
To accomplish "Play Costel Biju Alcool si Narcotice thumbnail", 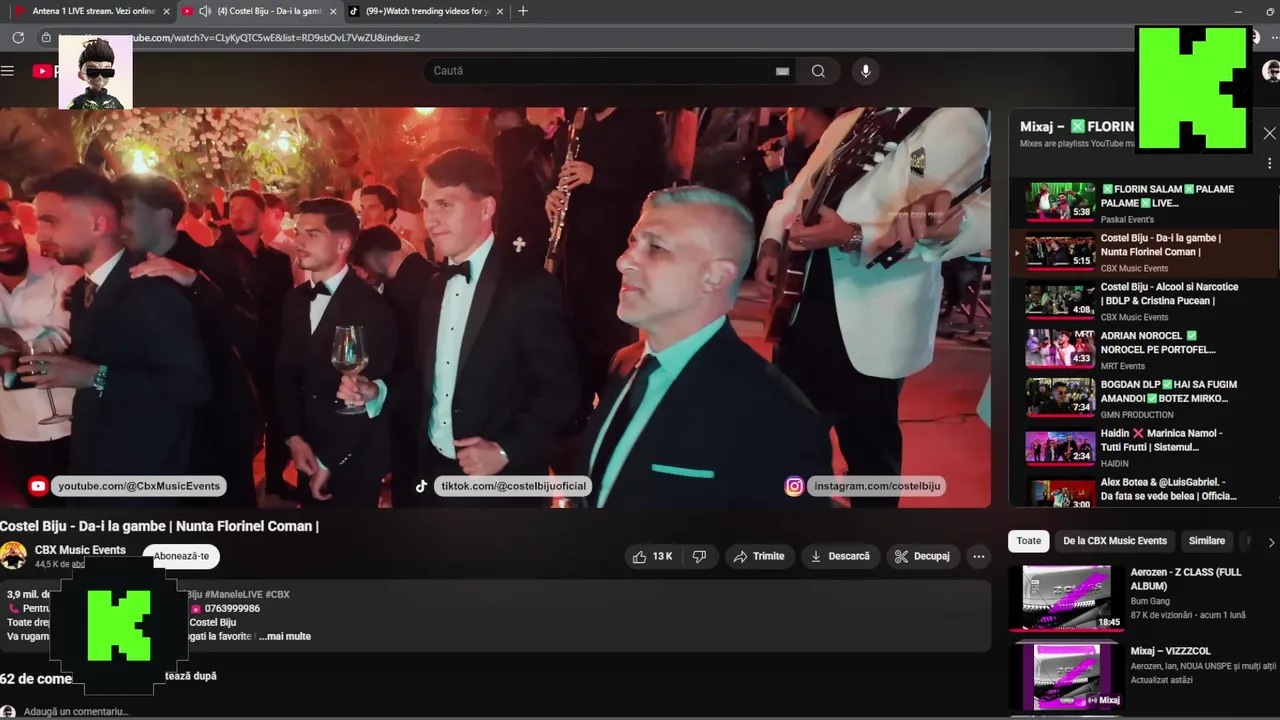I will coord(1060,300).
